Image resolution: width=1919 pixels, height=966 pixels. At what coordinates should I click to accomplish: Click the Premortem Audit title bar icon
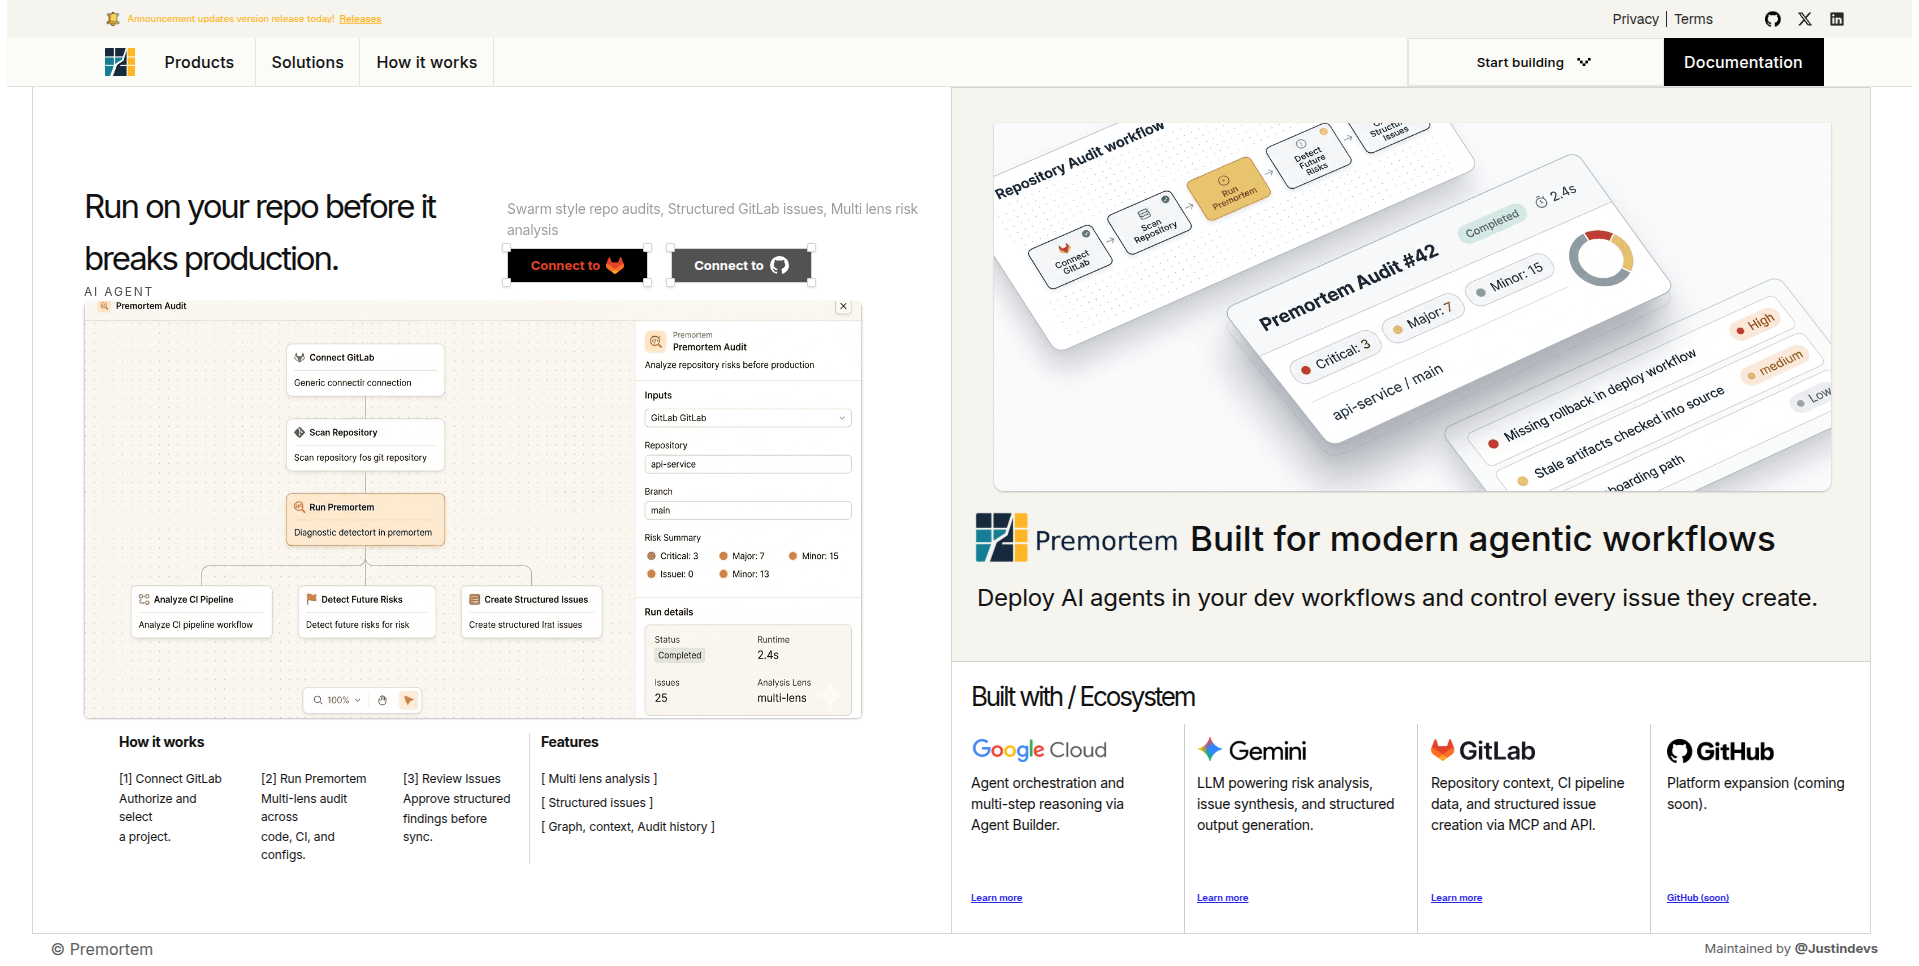click(105, 306)
